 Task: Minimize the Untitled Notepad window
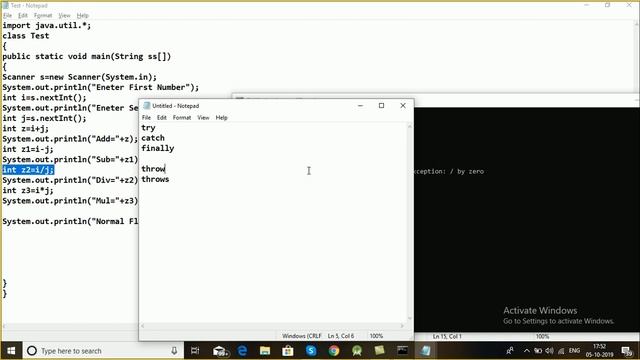[x=360, y=106]
